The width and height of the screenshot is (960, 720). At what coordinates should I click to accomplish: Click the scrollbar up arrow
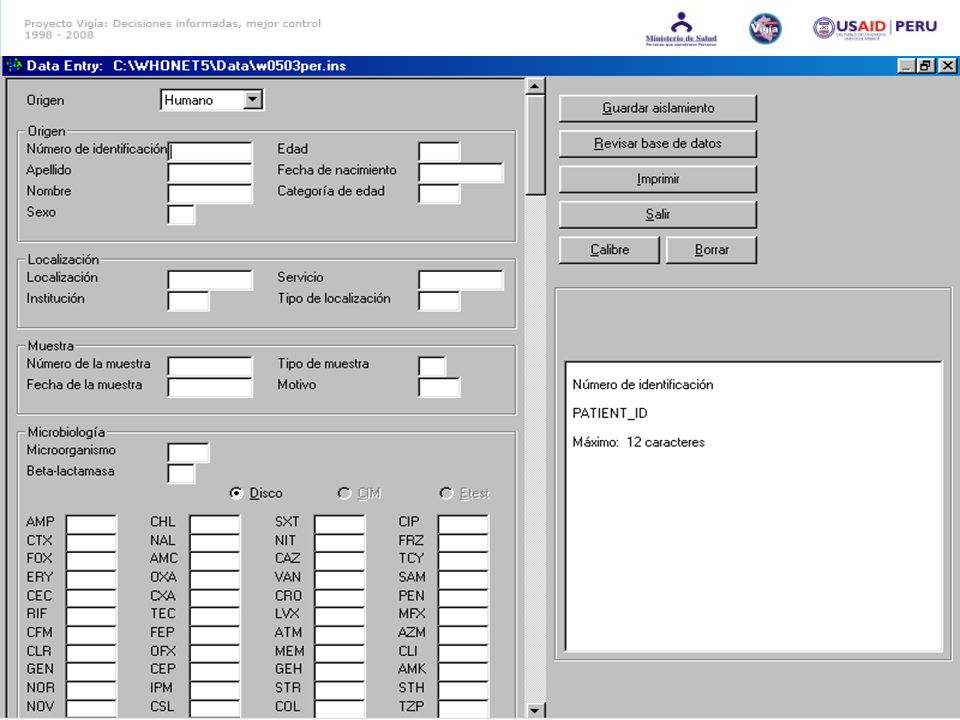(535, 86)
